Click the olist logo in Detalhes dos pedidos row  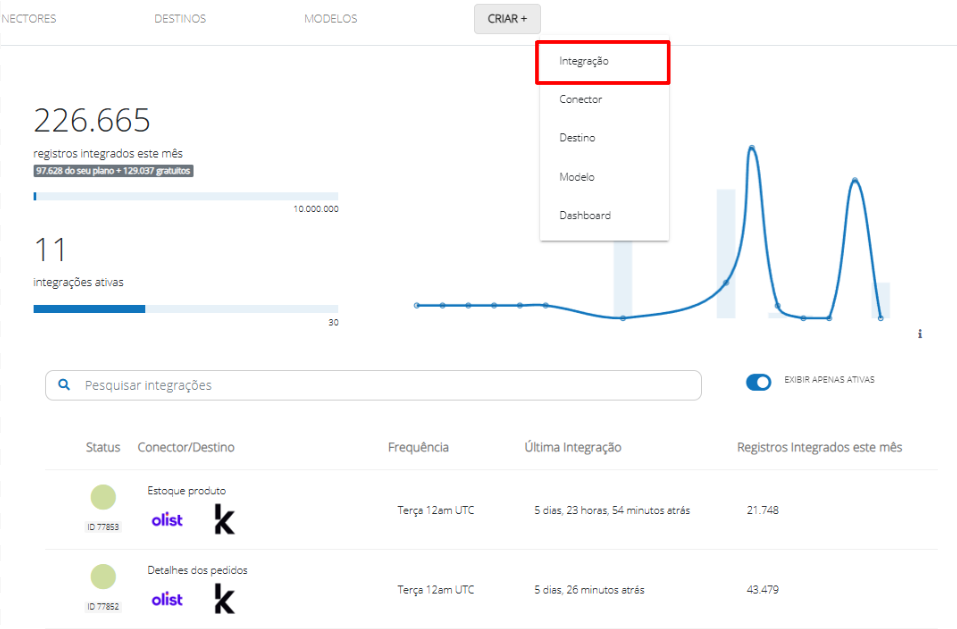(x=167, y=599)
